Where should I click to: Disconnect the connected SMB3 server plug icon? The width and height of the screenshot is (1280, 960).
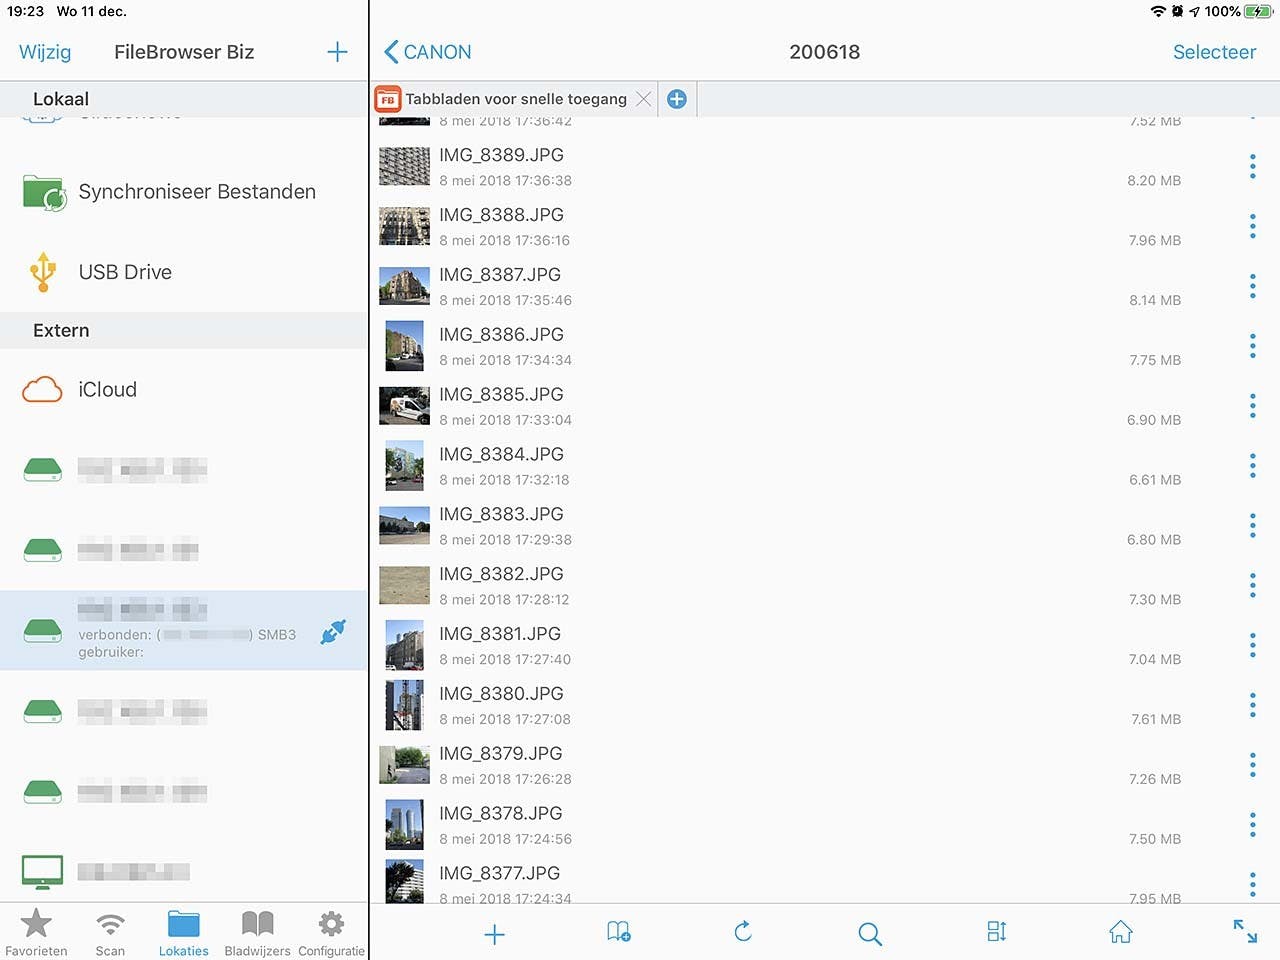pos(333,631)
